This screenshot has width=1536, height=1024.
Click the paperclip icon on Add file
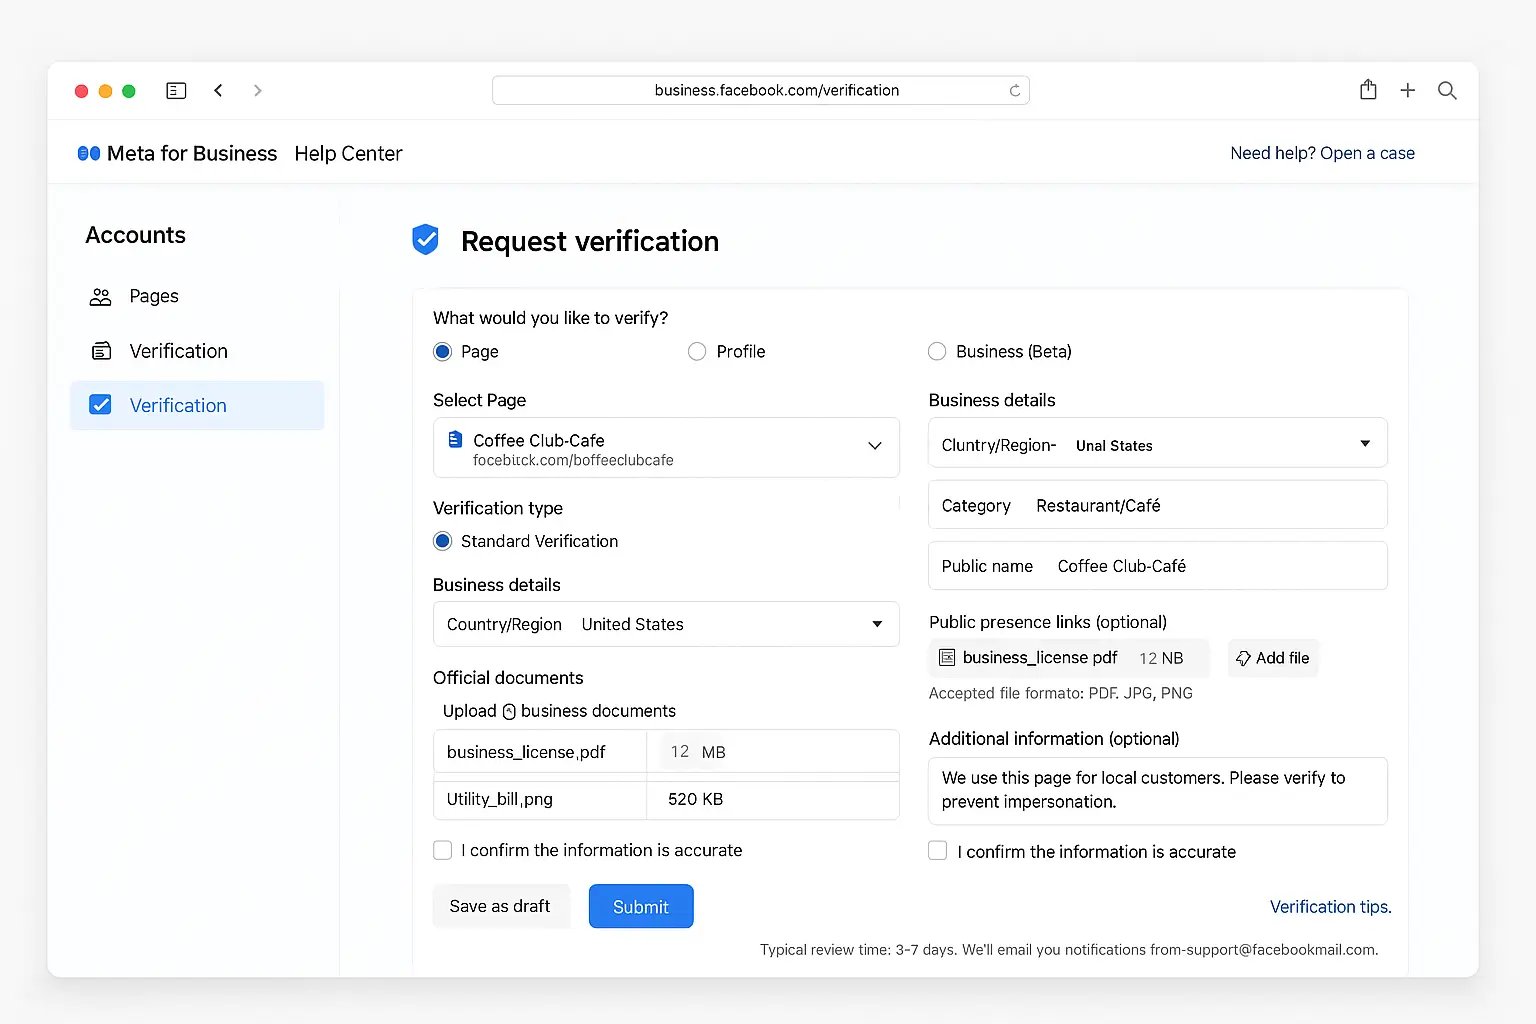(1243, 658)
